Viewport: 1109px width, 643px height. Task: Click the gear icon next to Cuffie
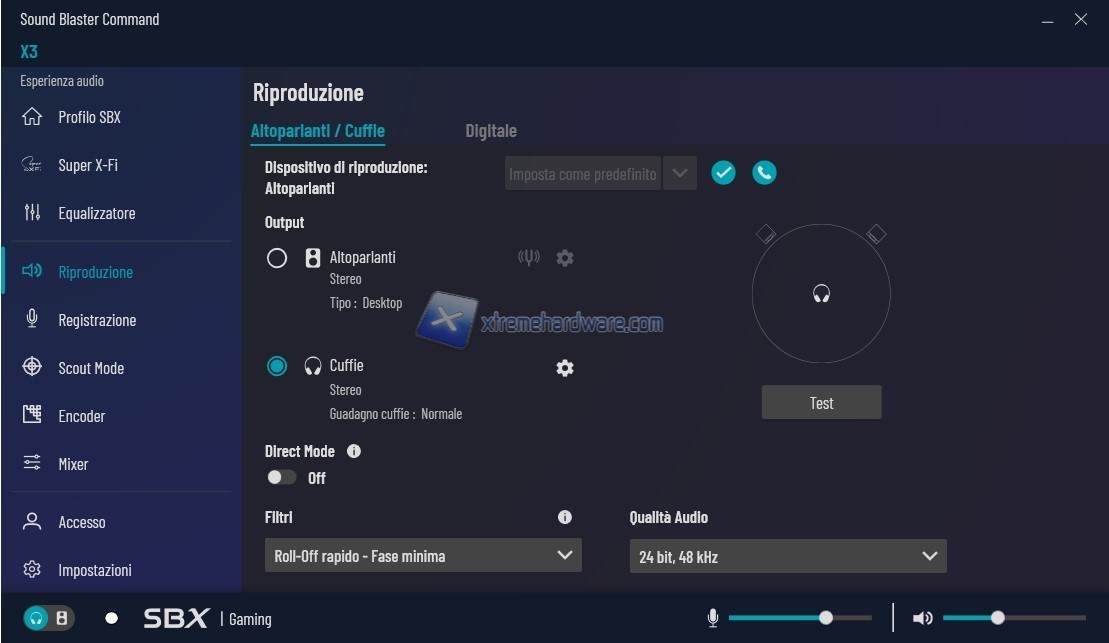tap(565, 368)
